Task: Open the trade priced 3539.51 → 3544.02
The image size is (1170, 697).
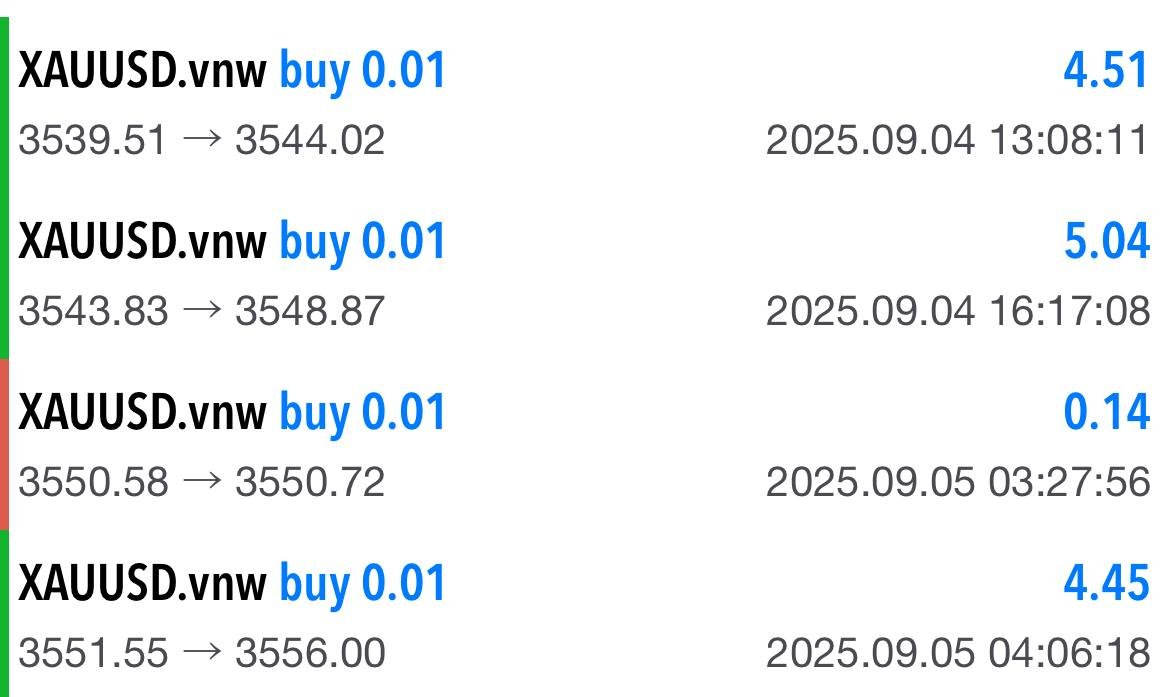Action: [x=201, y=140]
